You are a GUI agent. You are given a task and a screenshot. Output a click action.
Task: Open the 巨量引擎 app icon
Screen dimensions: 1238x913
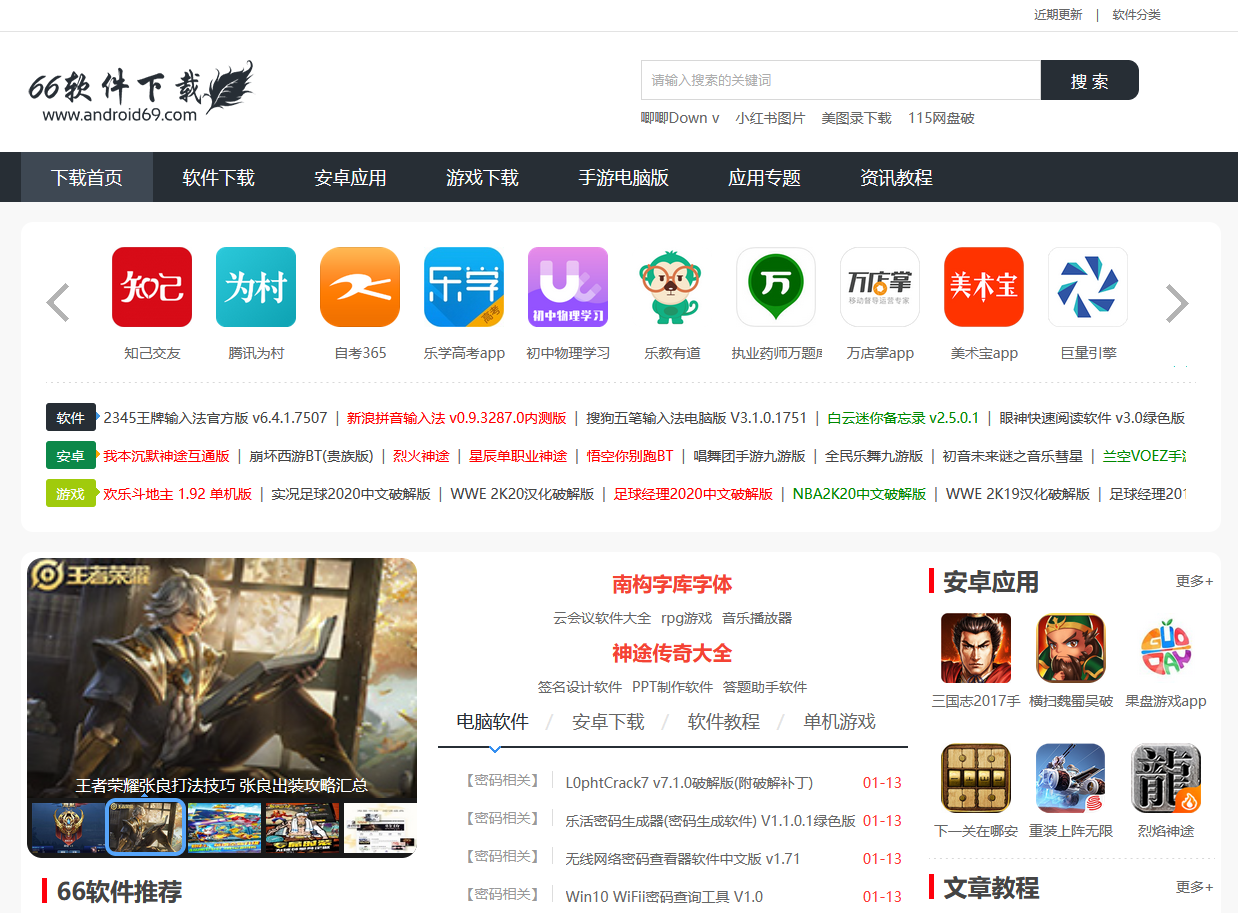click(1088, 287)
